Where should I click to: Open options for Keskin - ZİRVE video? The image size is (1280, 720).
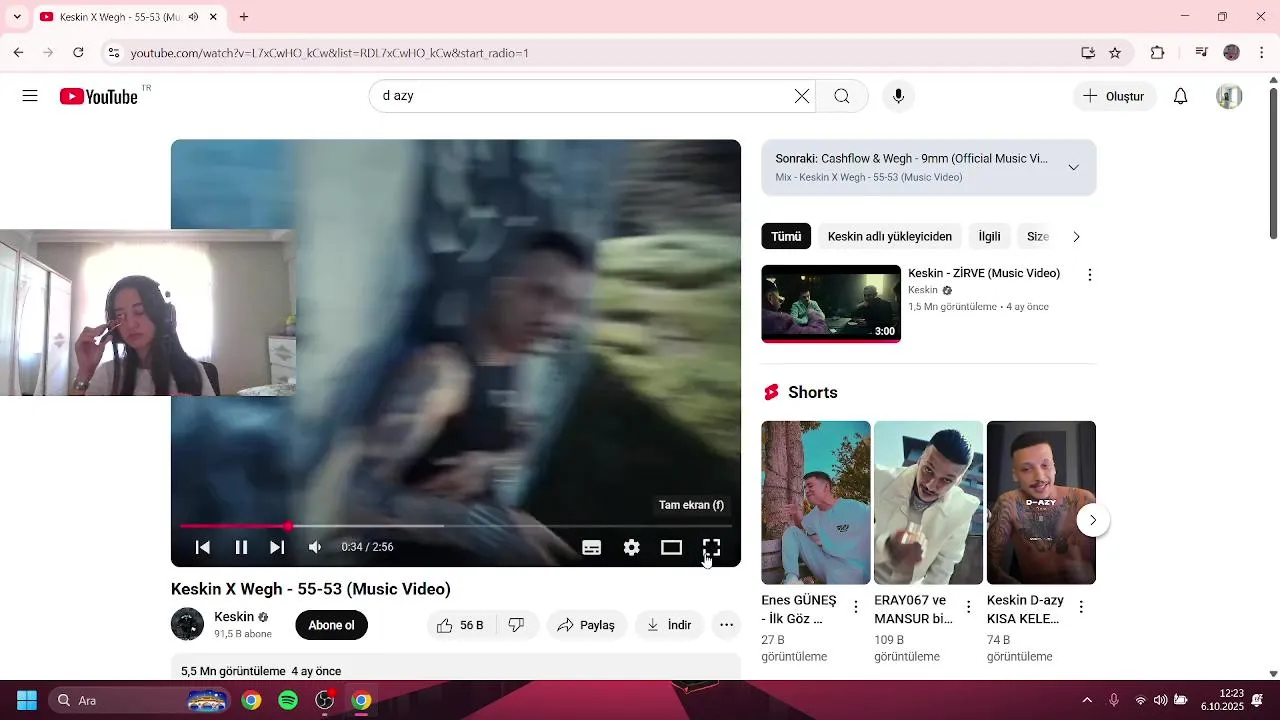pos(1090,275)
